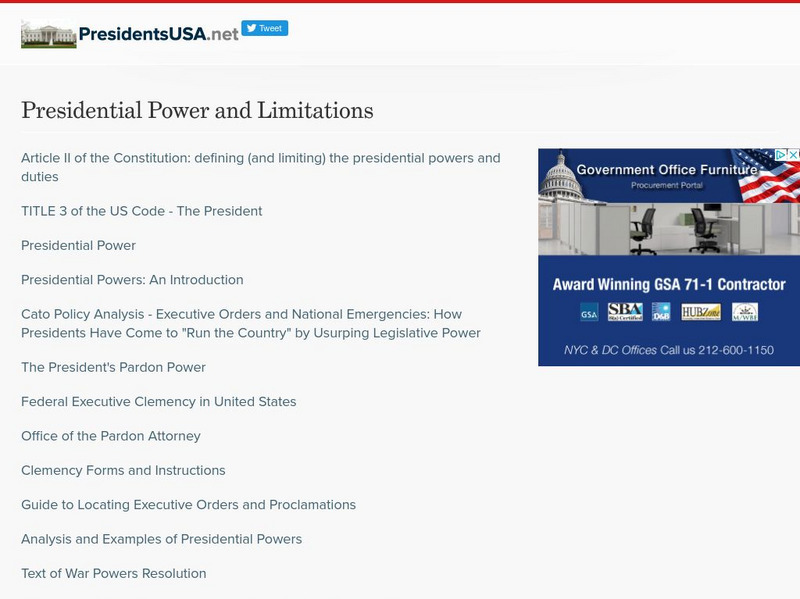Click the HUBZone logo in the ad
Viewport: 800px width, 599px height.
[701, 312]
